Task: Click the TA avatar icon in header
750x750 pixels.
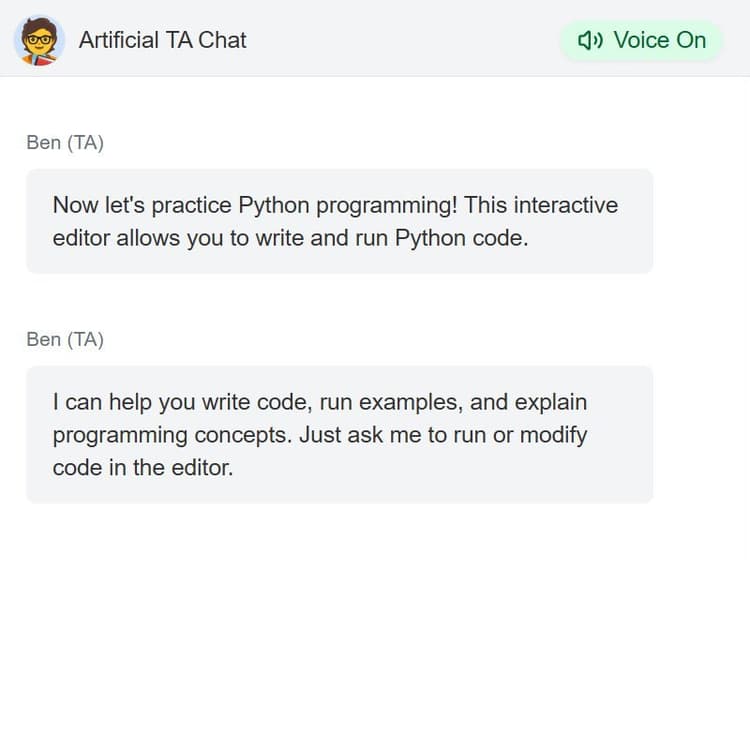Action: point(39,40)
